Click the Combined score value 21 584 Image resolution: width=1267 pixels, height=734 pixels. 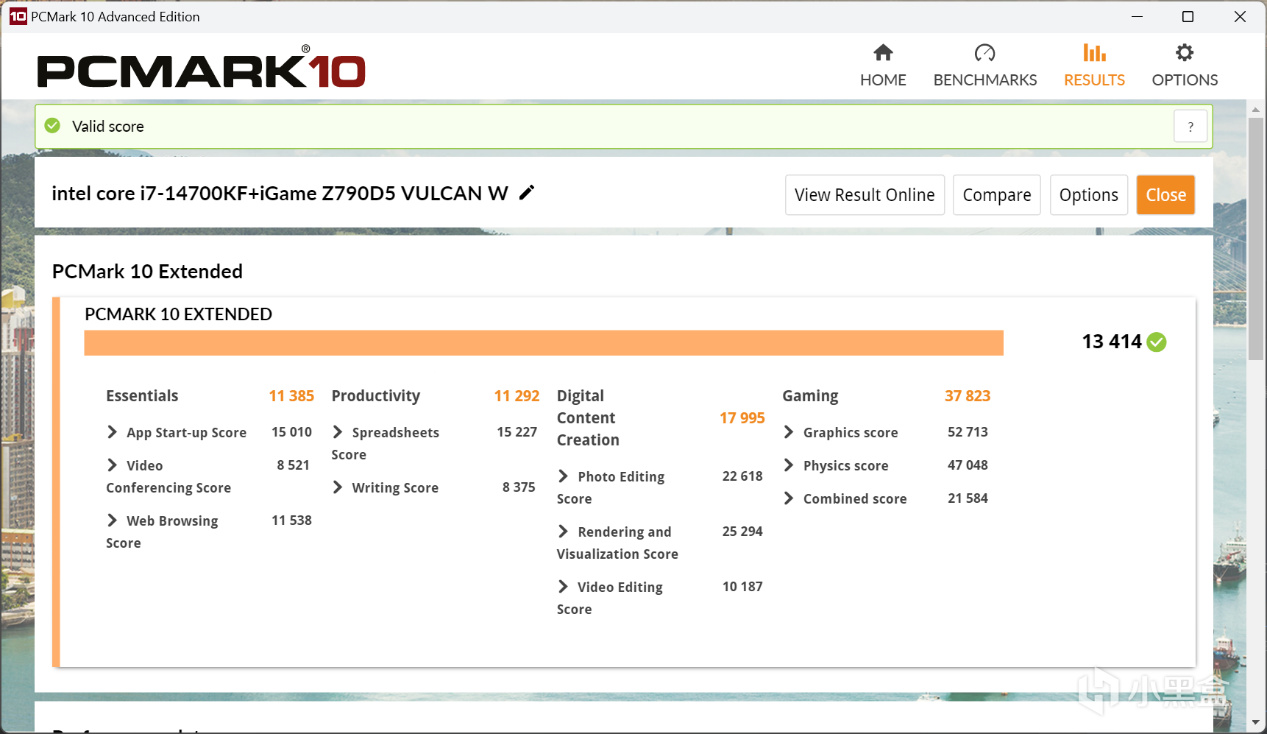(x=968, y=498)
